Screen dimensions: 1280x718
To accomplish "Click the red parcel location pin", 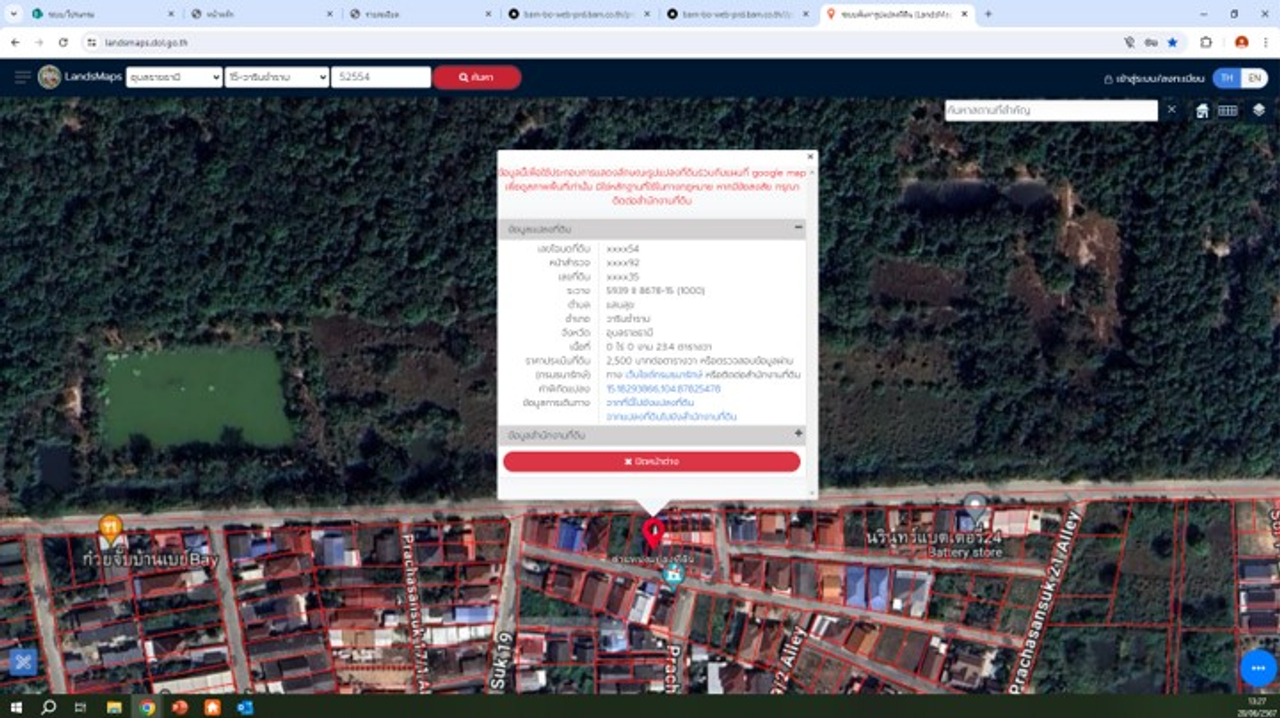I will tap(653, 533).
